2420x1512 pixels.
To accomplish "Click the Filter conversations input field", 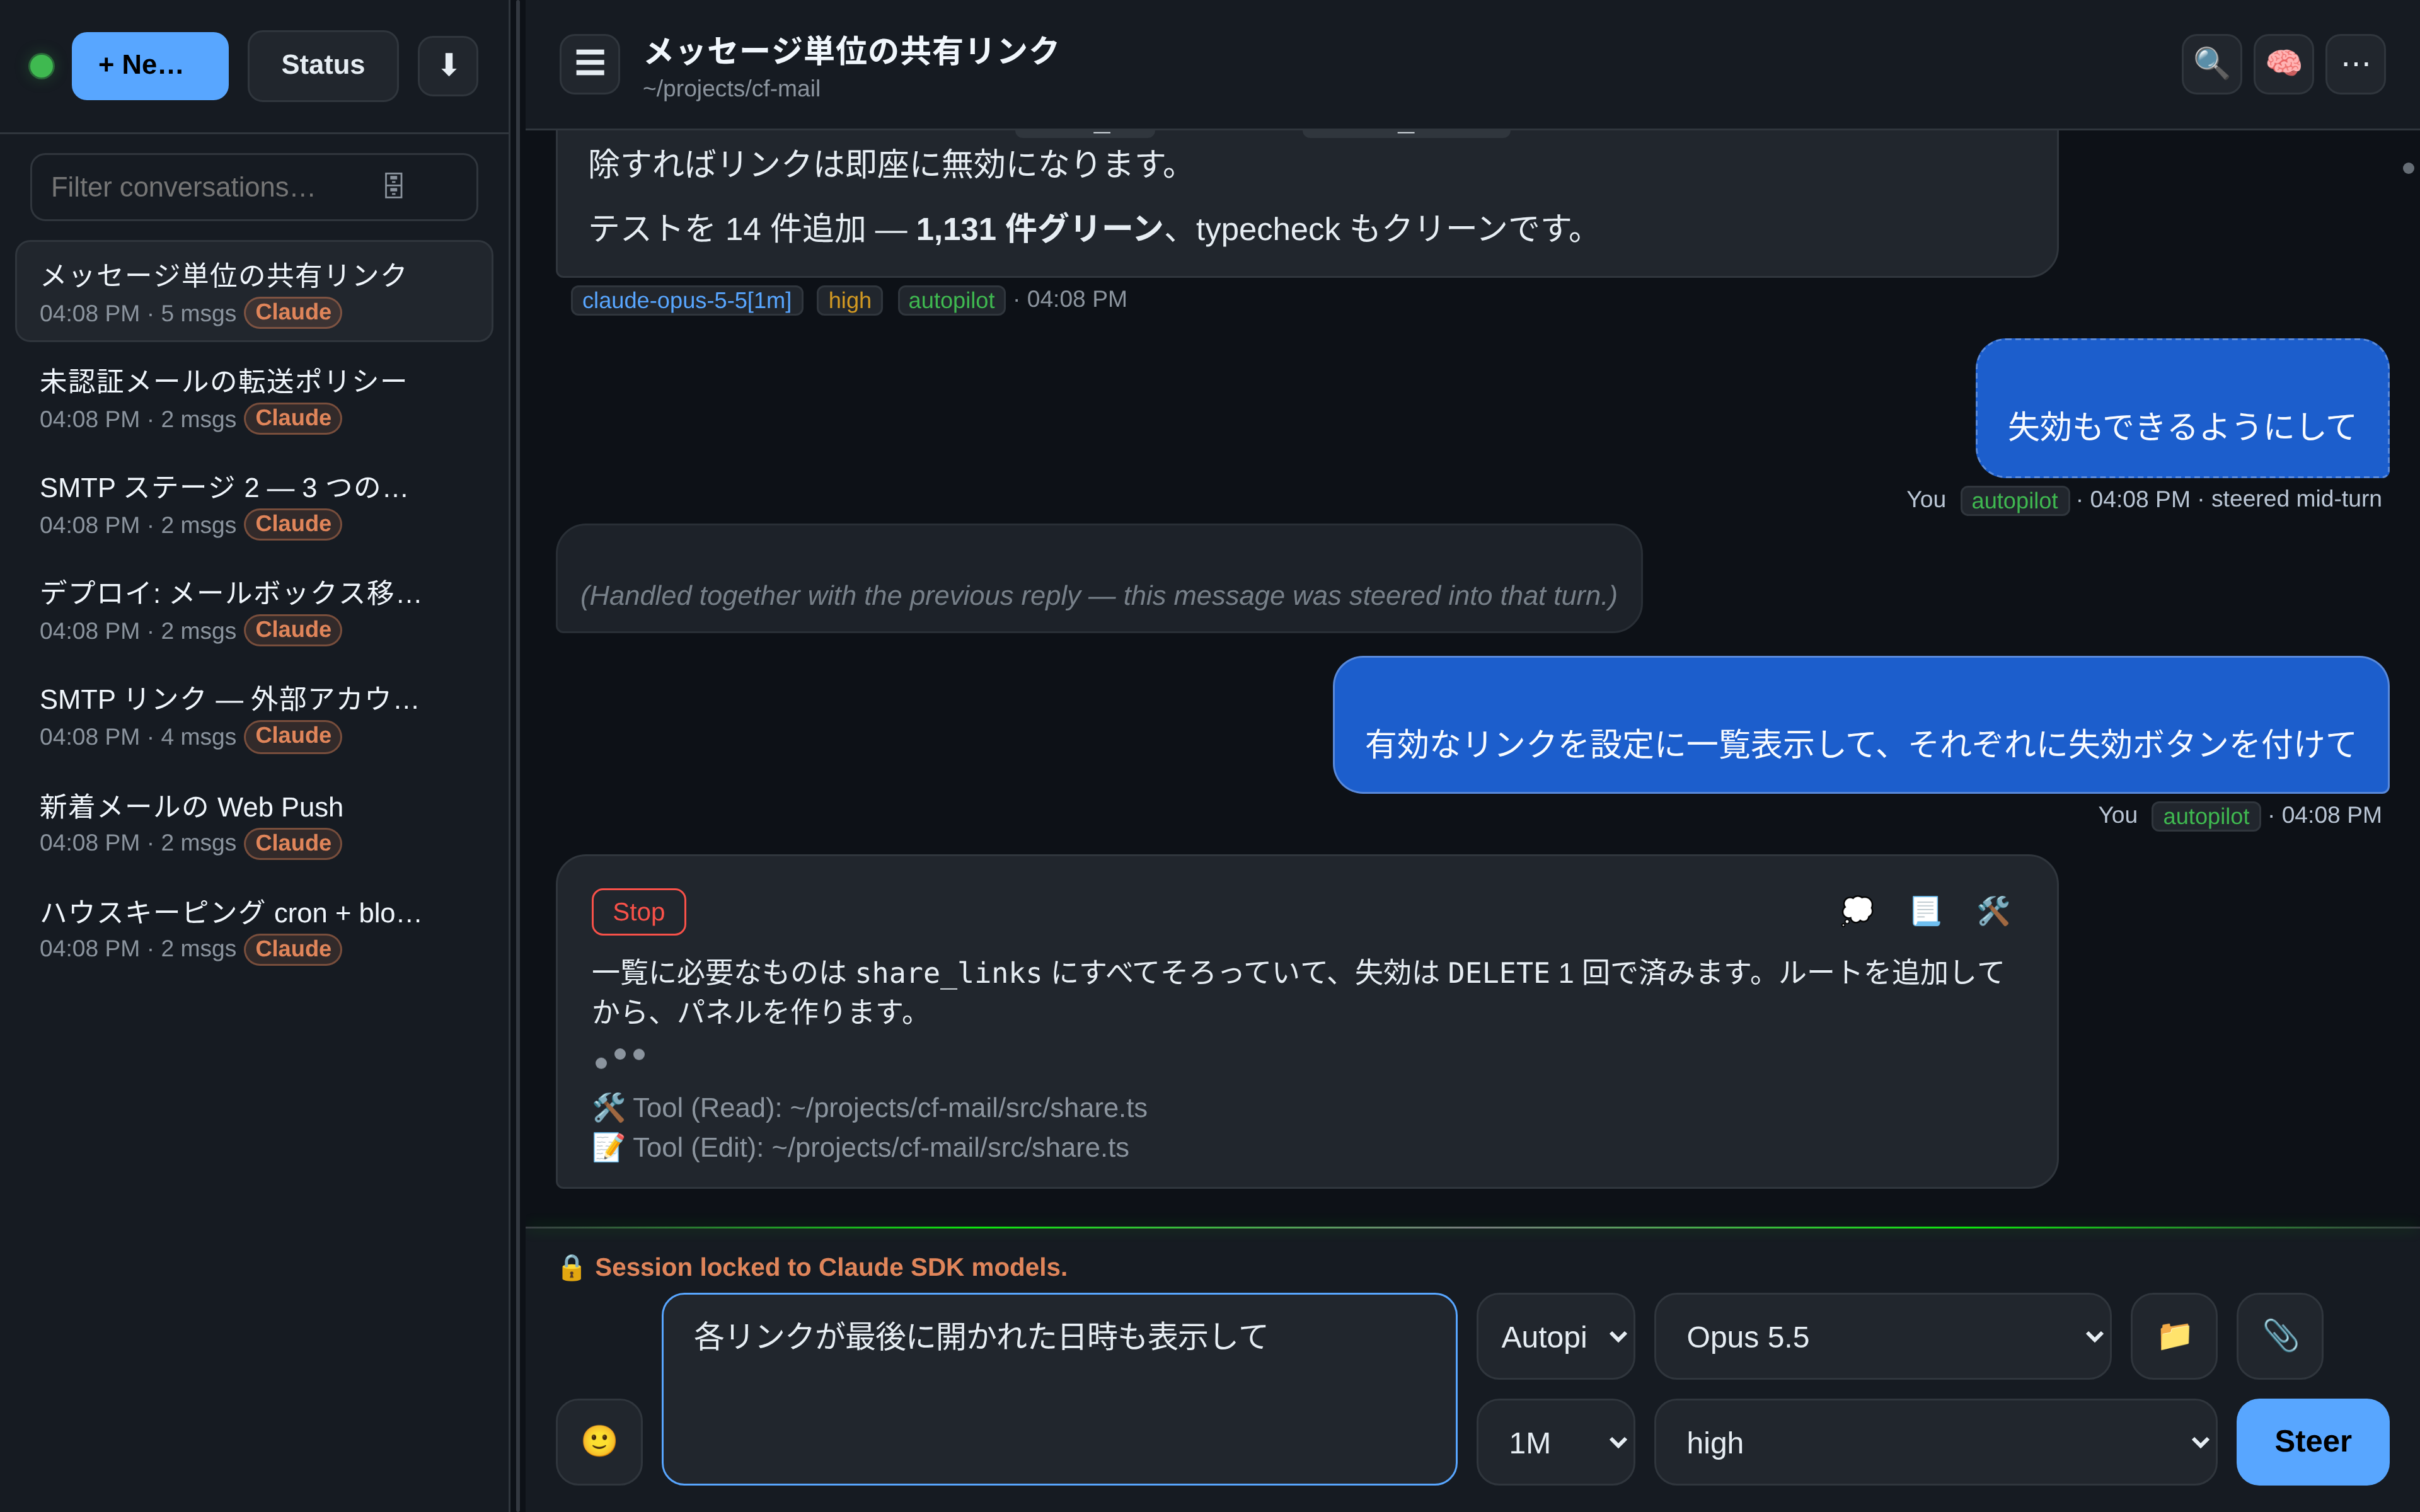I will click(x=254, y=187).
